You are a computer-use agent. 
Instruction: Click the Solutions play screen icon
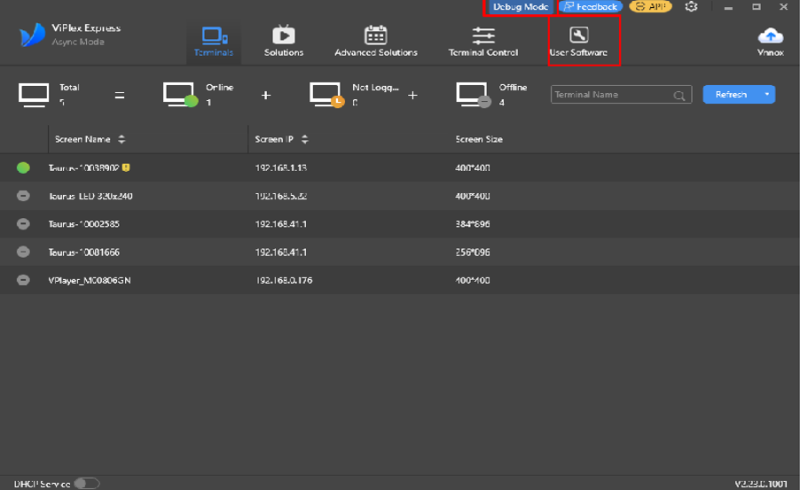coord(283,35)
